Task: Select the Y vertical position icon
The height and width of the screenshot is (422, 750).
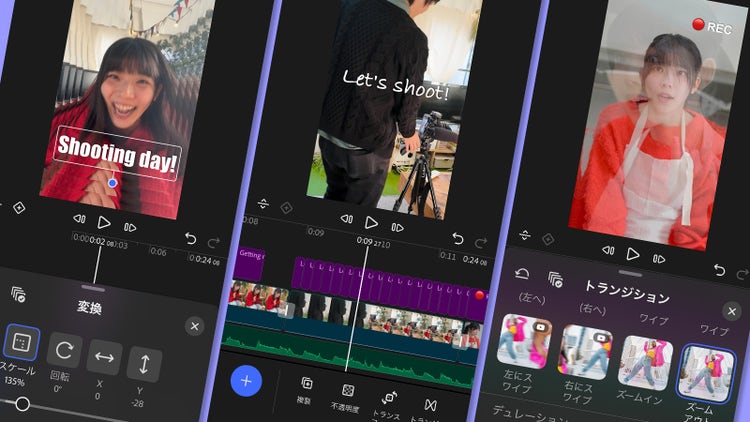Action: [144, 365]
